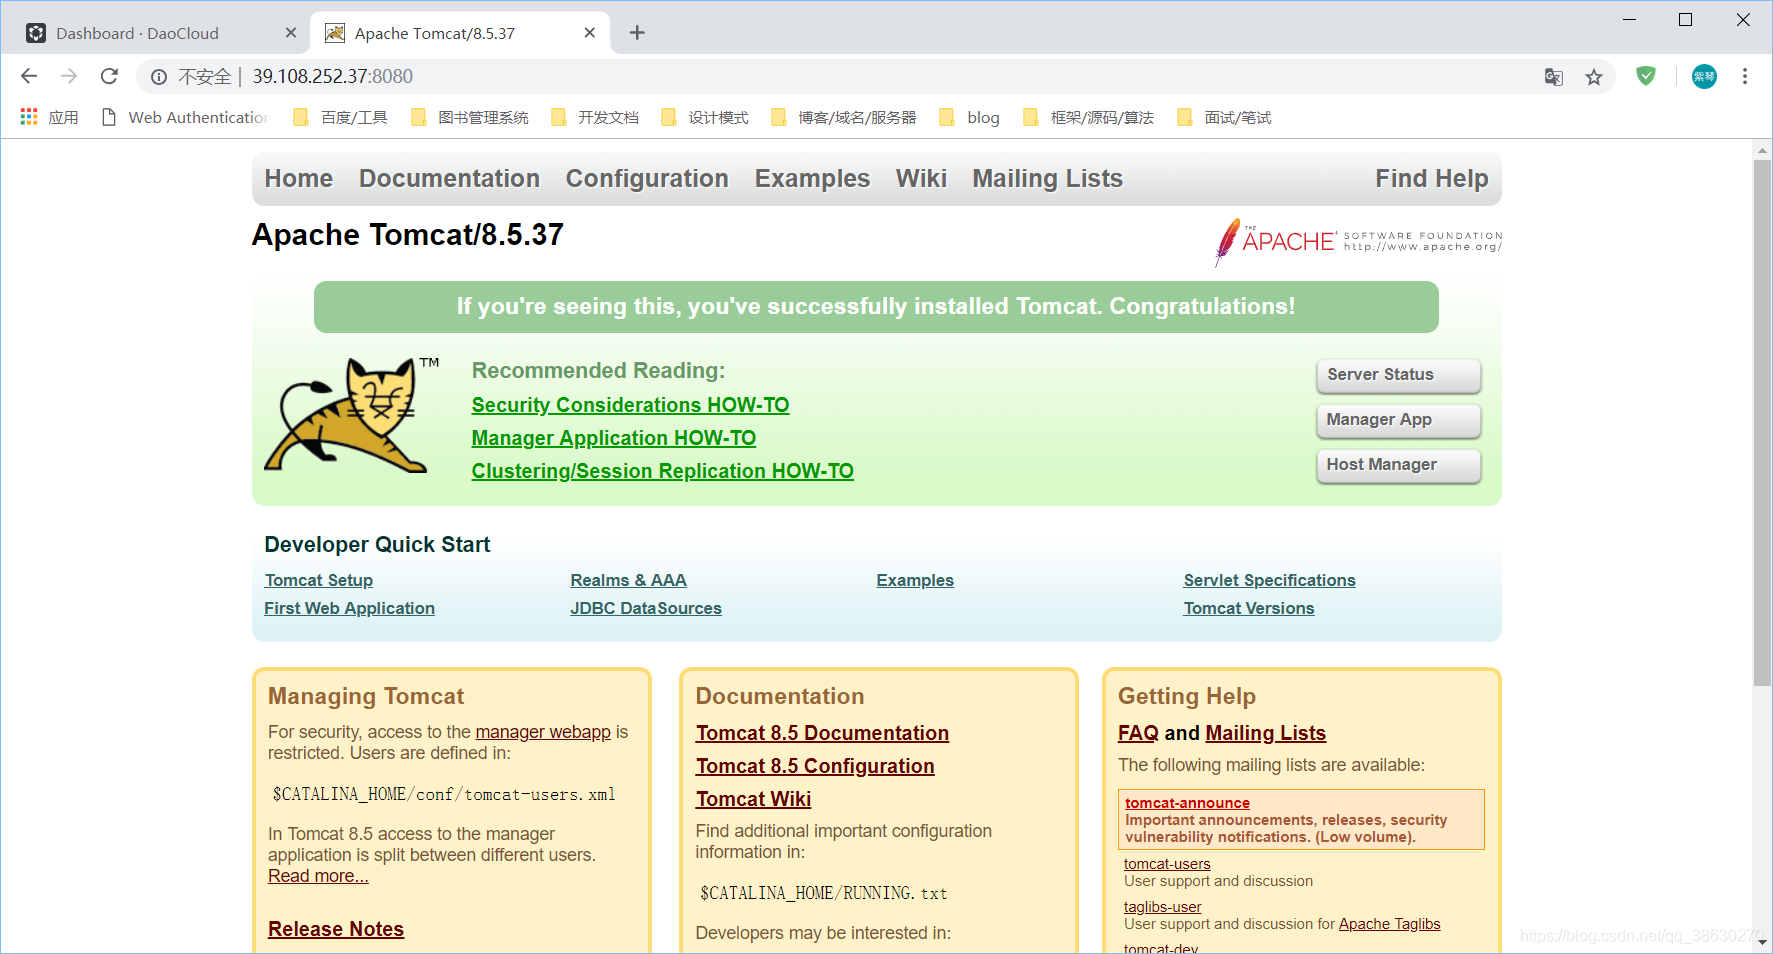Click the green shield extension icon
The image size is (1773, 954).
click(x=1646, y=76)
